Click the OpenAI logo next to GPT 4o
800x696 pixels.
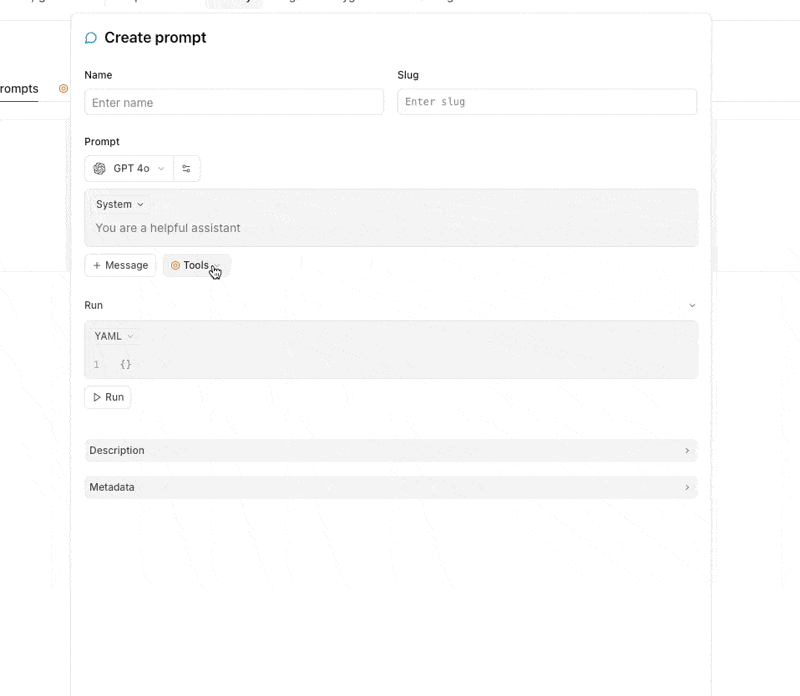pos(99,168)
